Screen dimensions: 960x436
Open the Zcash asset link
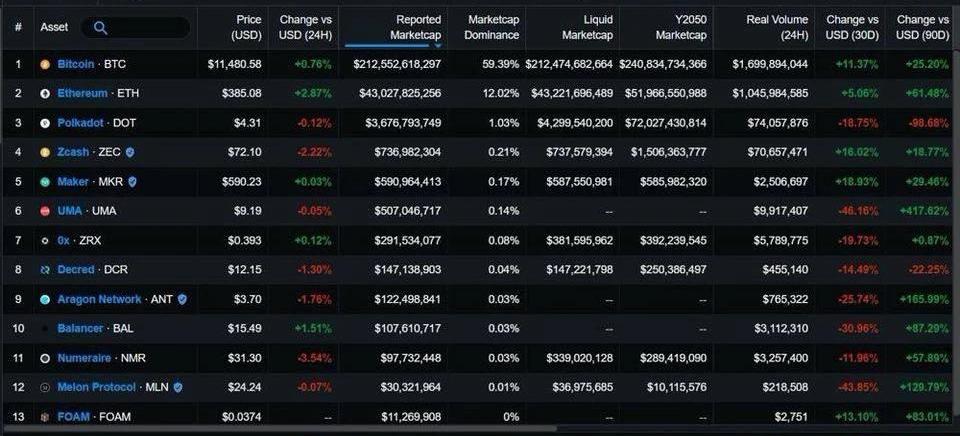point(73,152)
